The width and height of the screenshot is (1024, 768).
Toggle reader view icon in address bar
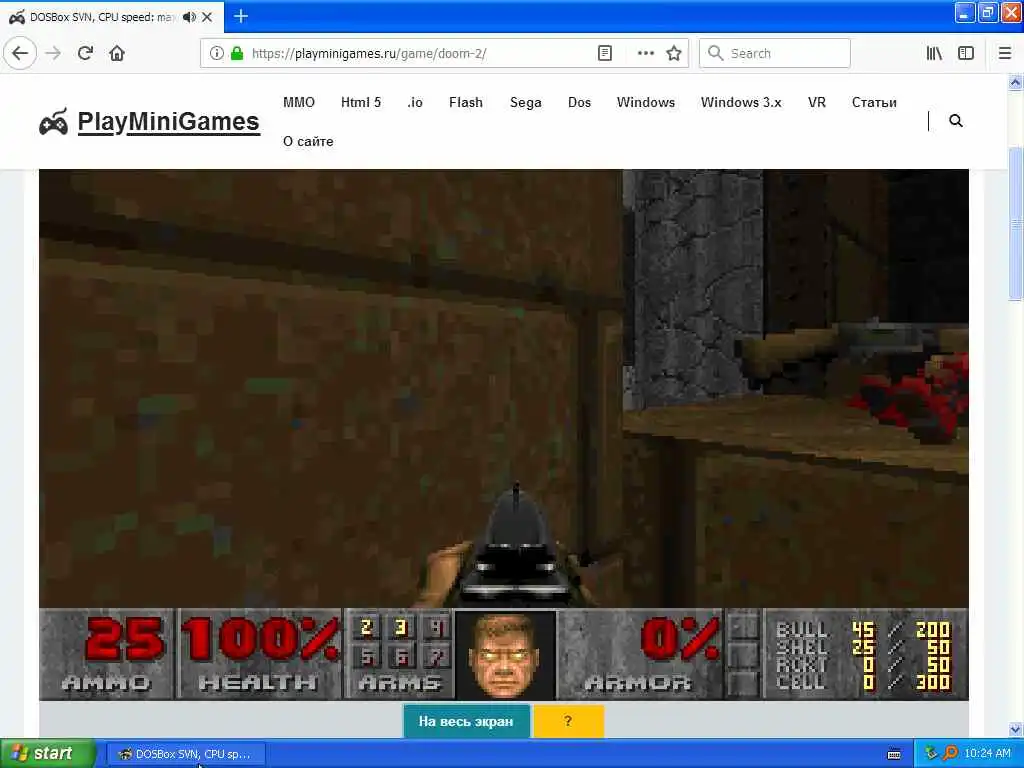pos(605,53)
